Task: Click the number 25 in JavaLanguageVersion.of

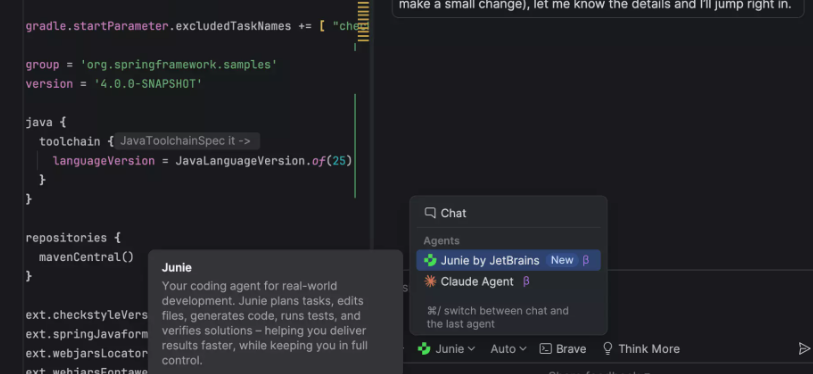Action: tap(339, 161)
